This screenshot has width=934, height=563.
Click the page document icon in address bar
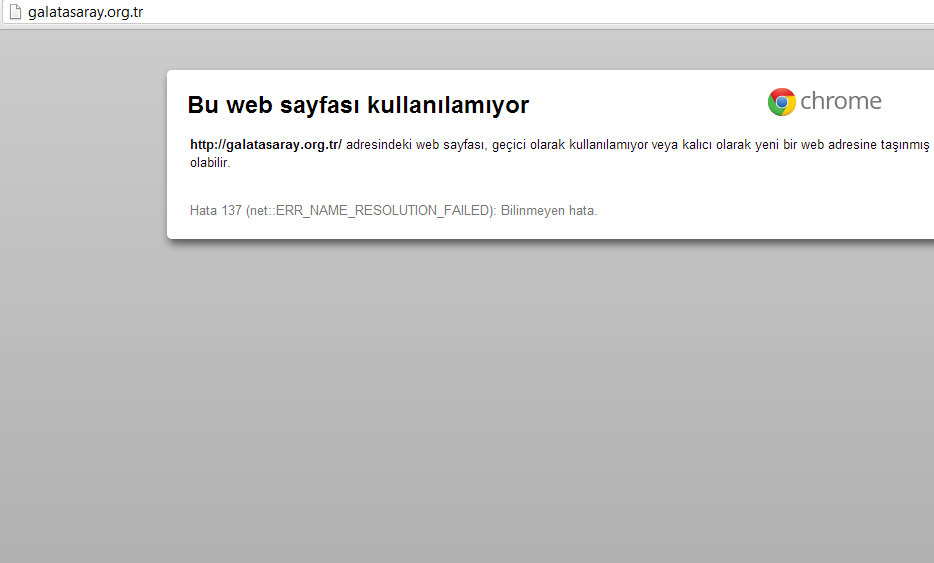14,12
